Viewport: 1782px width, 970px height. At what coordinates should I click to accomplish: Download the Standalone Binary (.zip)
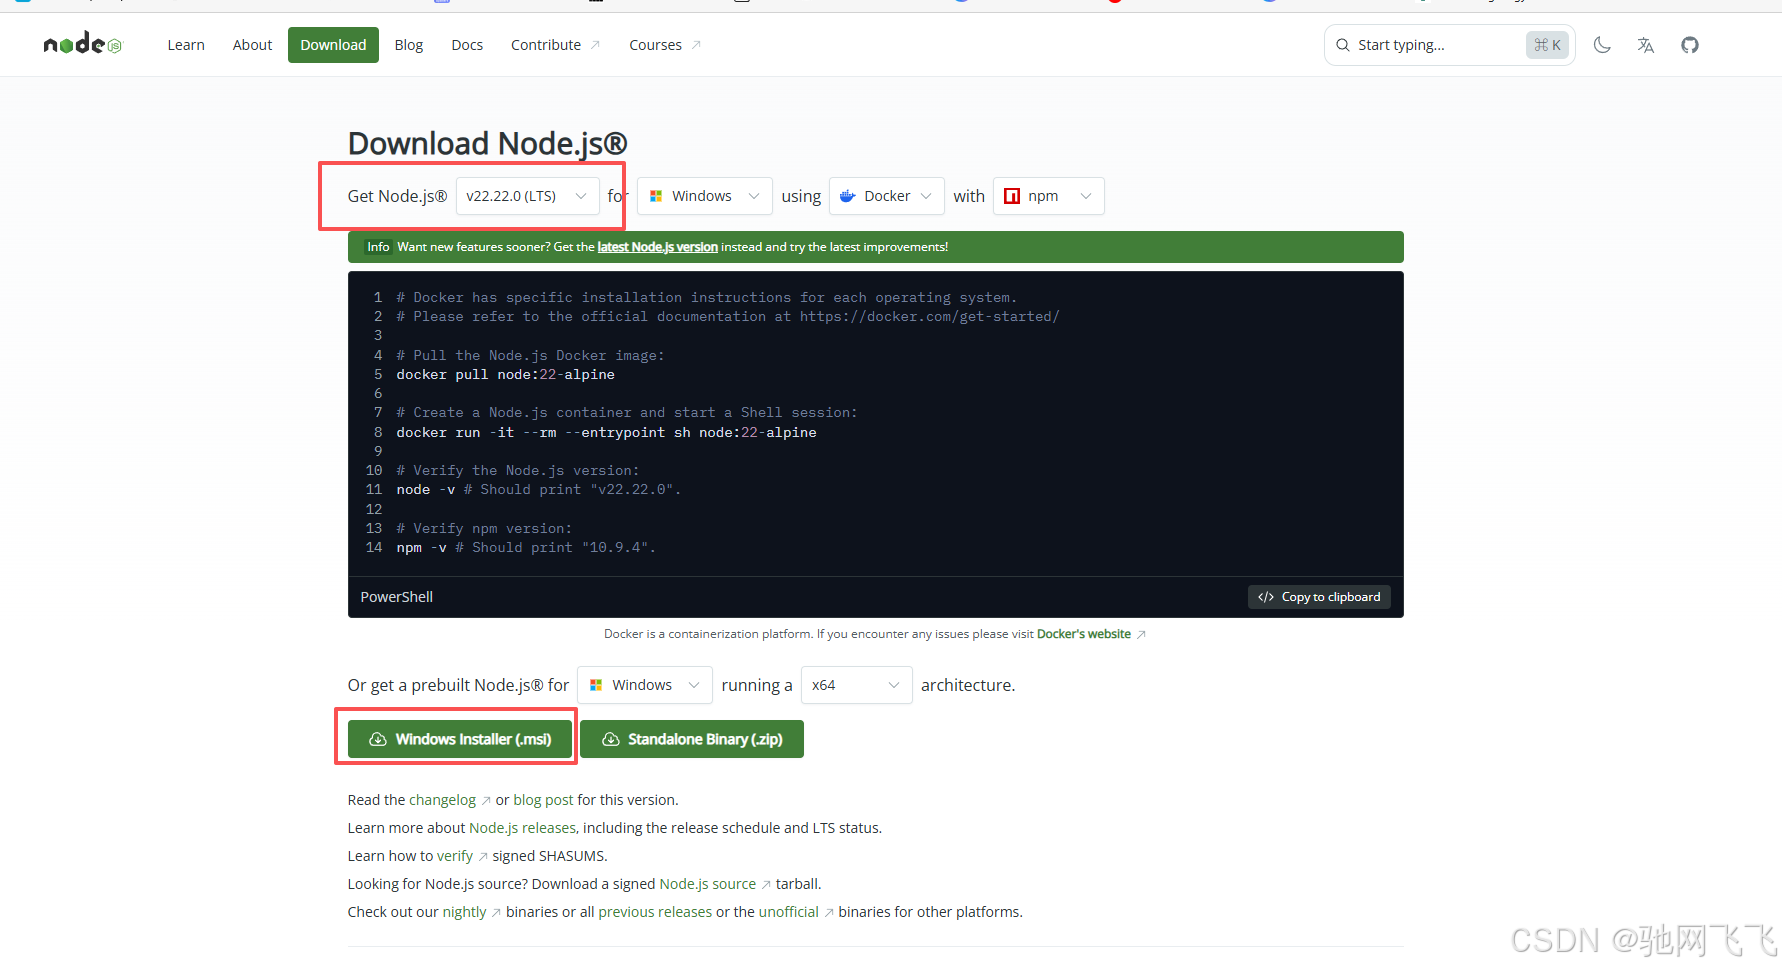coord(691,739)
